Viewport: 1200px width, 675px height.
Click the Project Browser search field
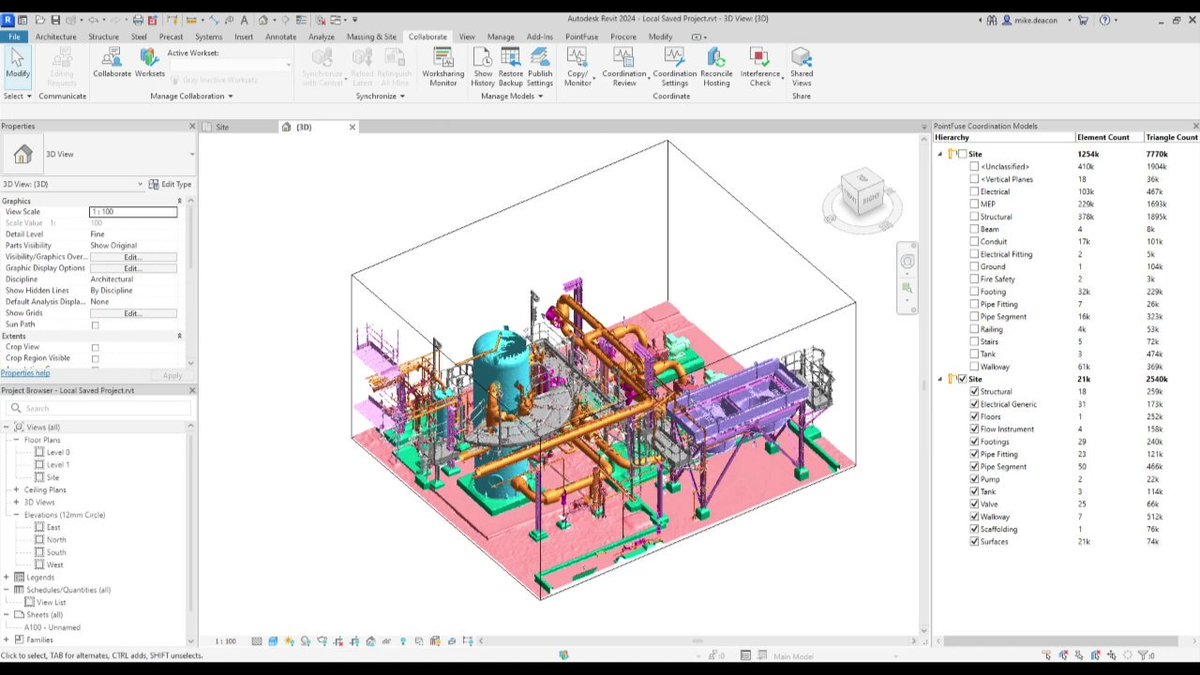[x=98, y=408]
